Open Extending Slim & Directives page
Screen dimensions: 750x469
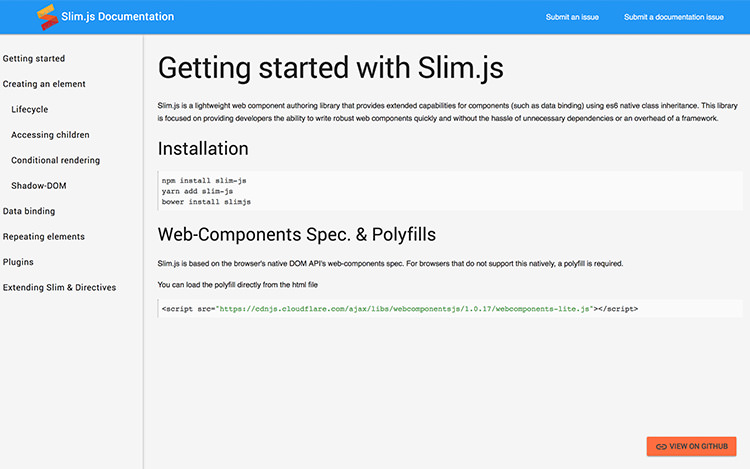coord(59,287)
